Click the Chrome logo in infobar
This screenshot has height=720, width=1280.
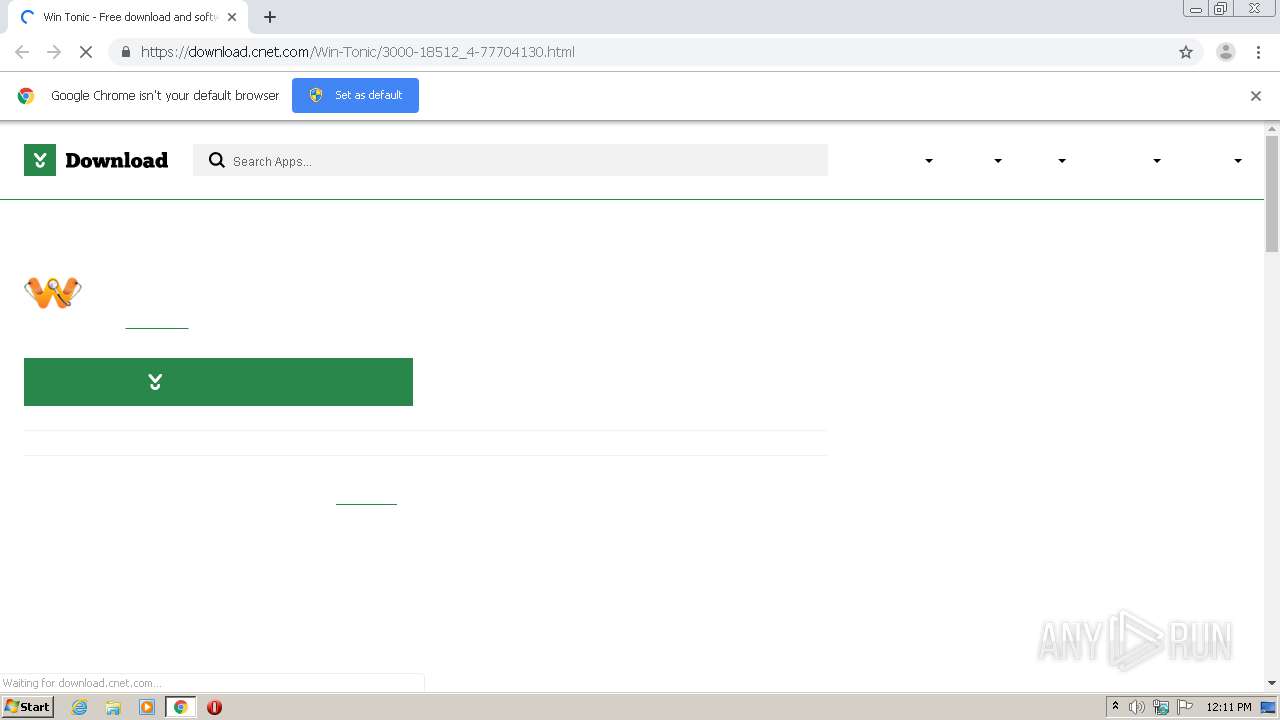point(26,96)
